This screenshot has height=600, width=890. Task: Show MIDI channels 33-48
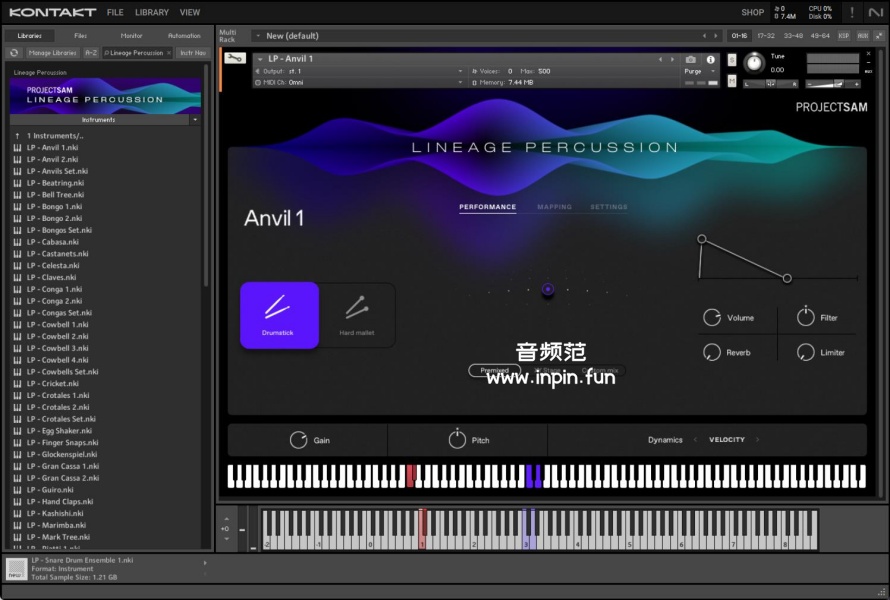793,36
